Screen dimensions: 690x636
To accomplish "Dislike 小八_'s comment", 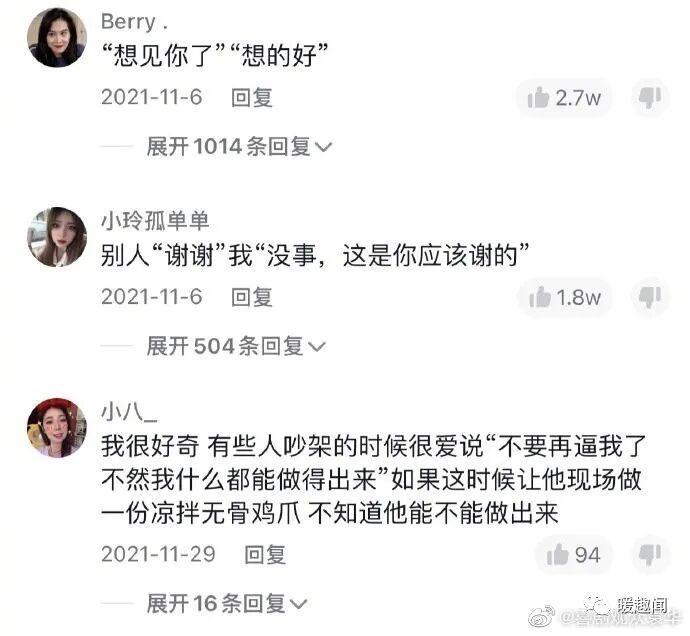I will point(650,555).
